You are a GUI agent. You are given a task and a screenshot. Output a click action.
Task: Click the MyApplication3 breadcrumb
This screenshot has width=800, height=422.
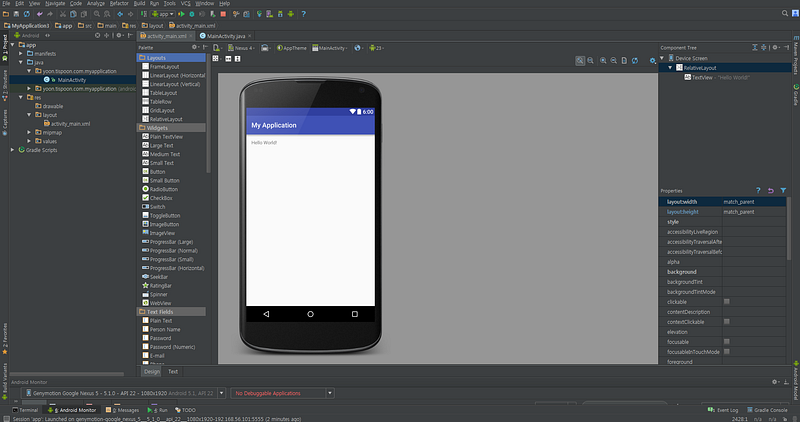tap(27, 26)
